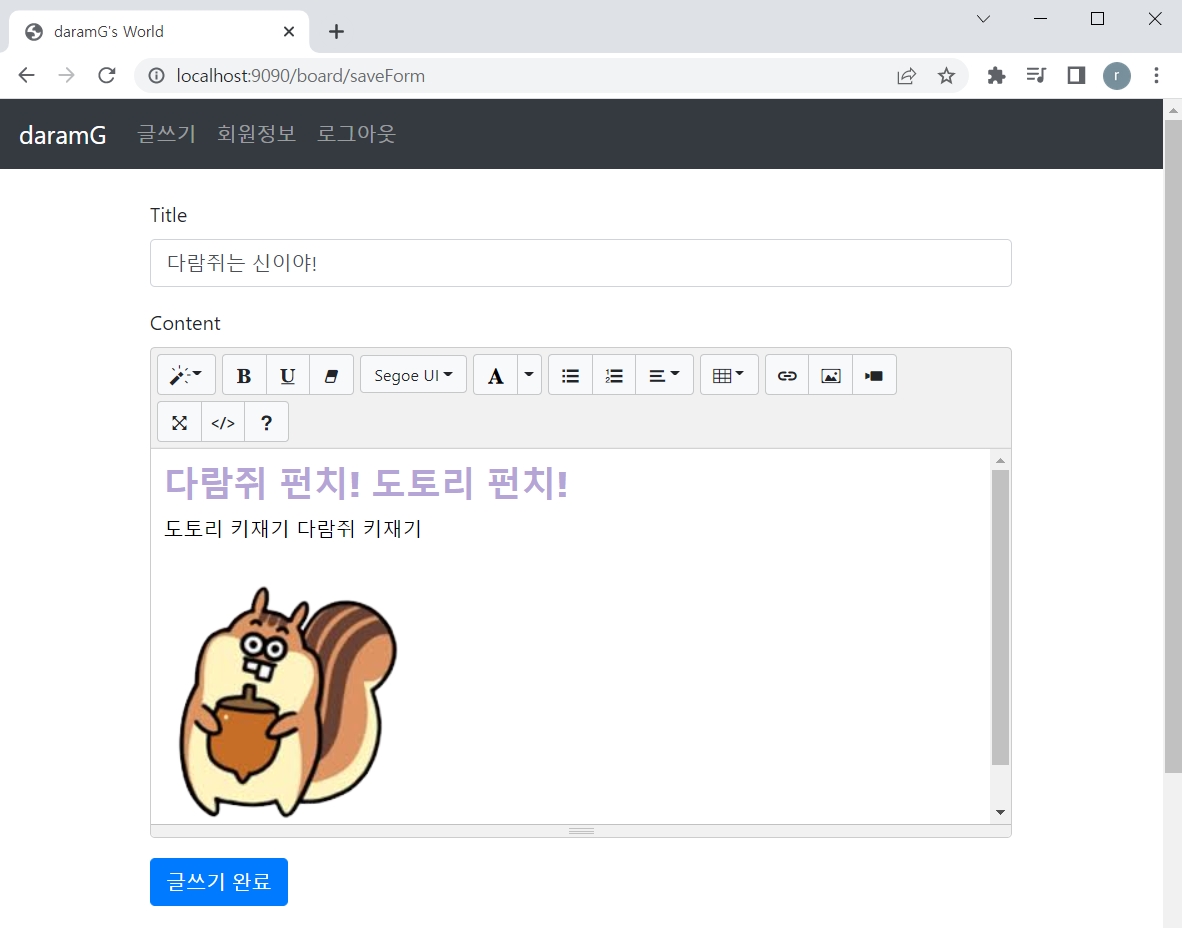
Task: Click the insert picture icon
Action: [x=831, y=375]
